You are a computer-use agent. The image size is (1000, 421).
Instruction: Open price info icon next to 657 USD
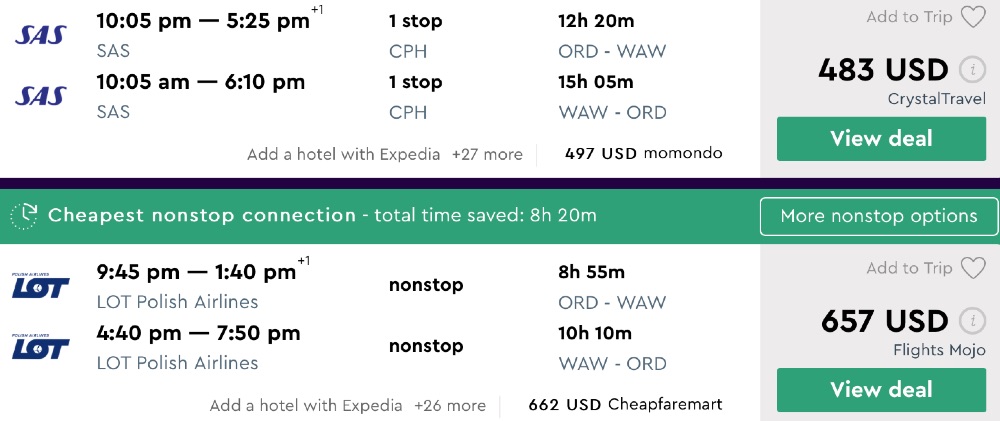(971, 321)
